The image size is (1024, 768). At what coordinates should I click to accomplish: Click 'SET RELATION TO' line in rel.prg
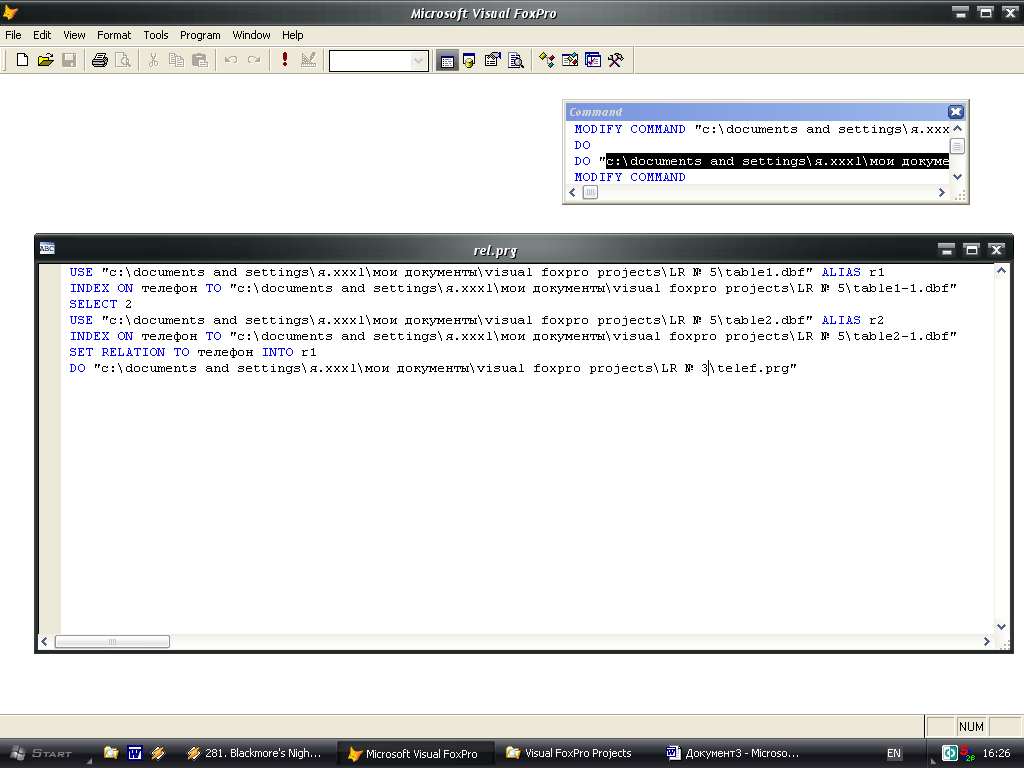(193, 353)
